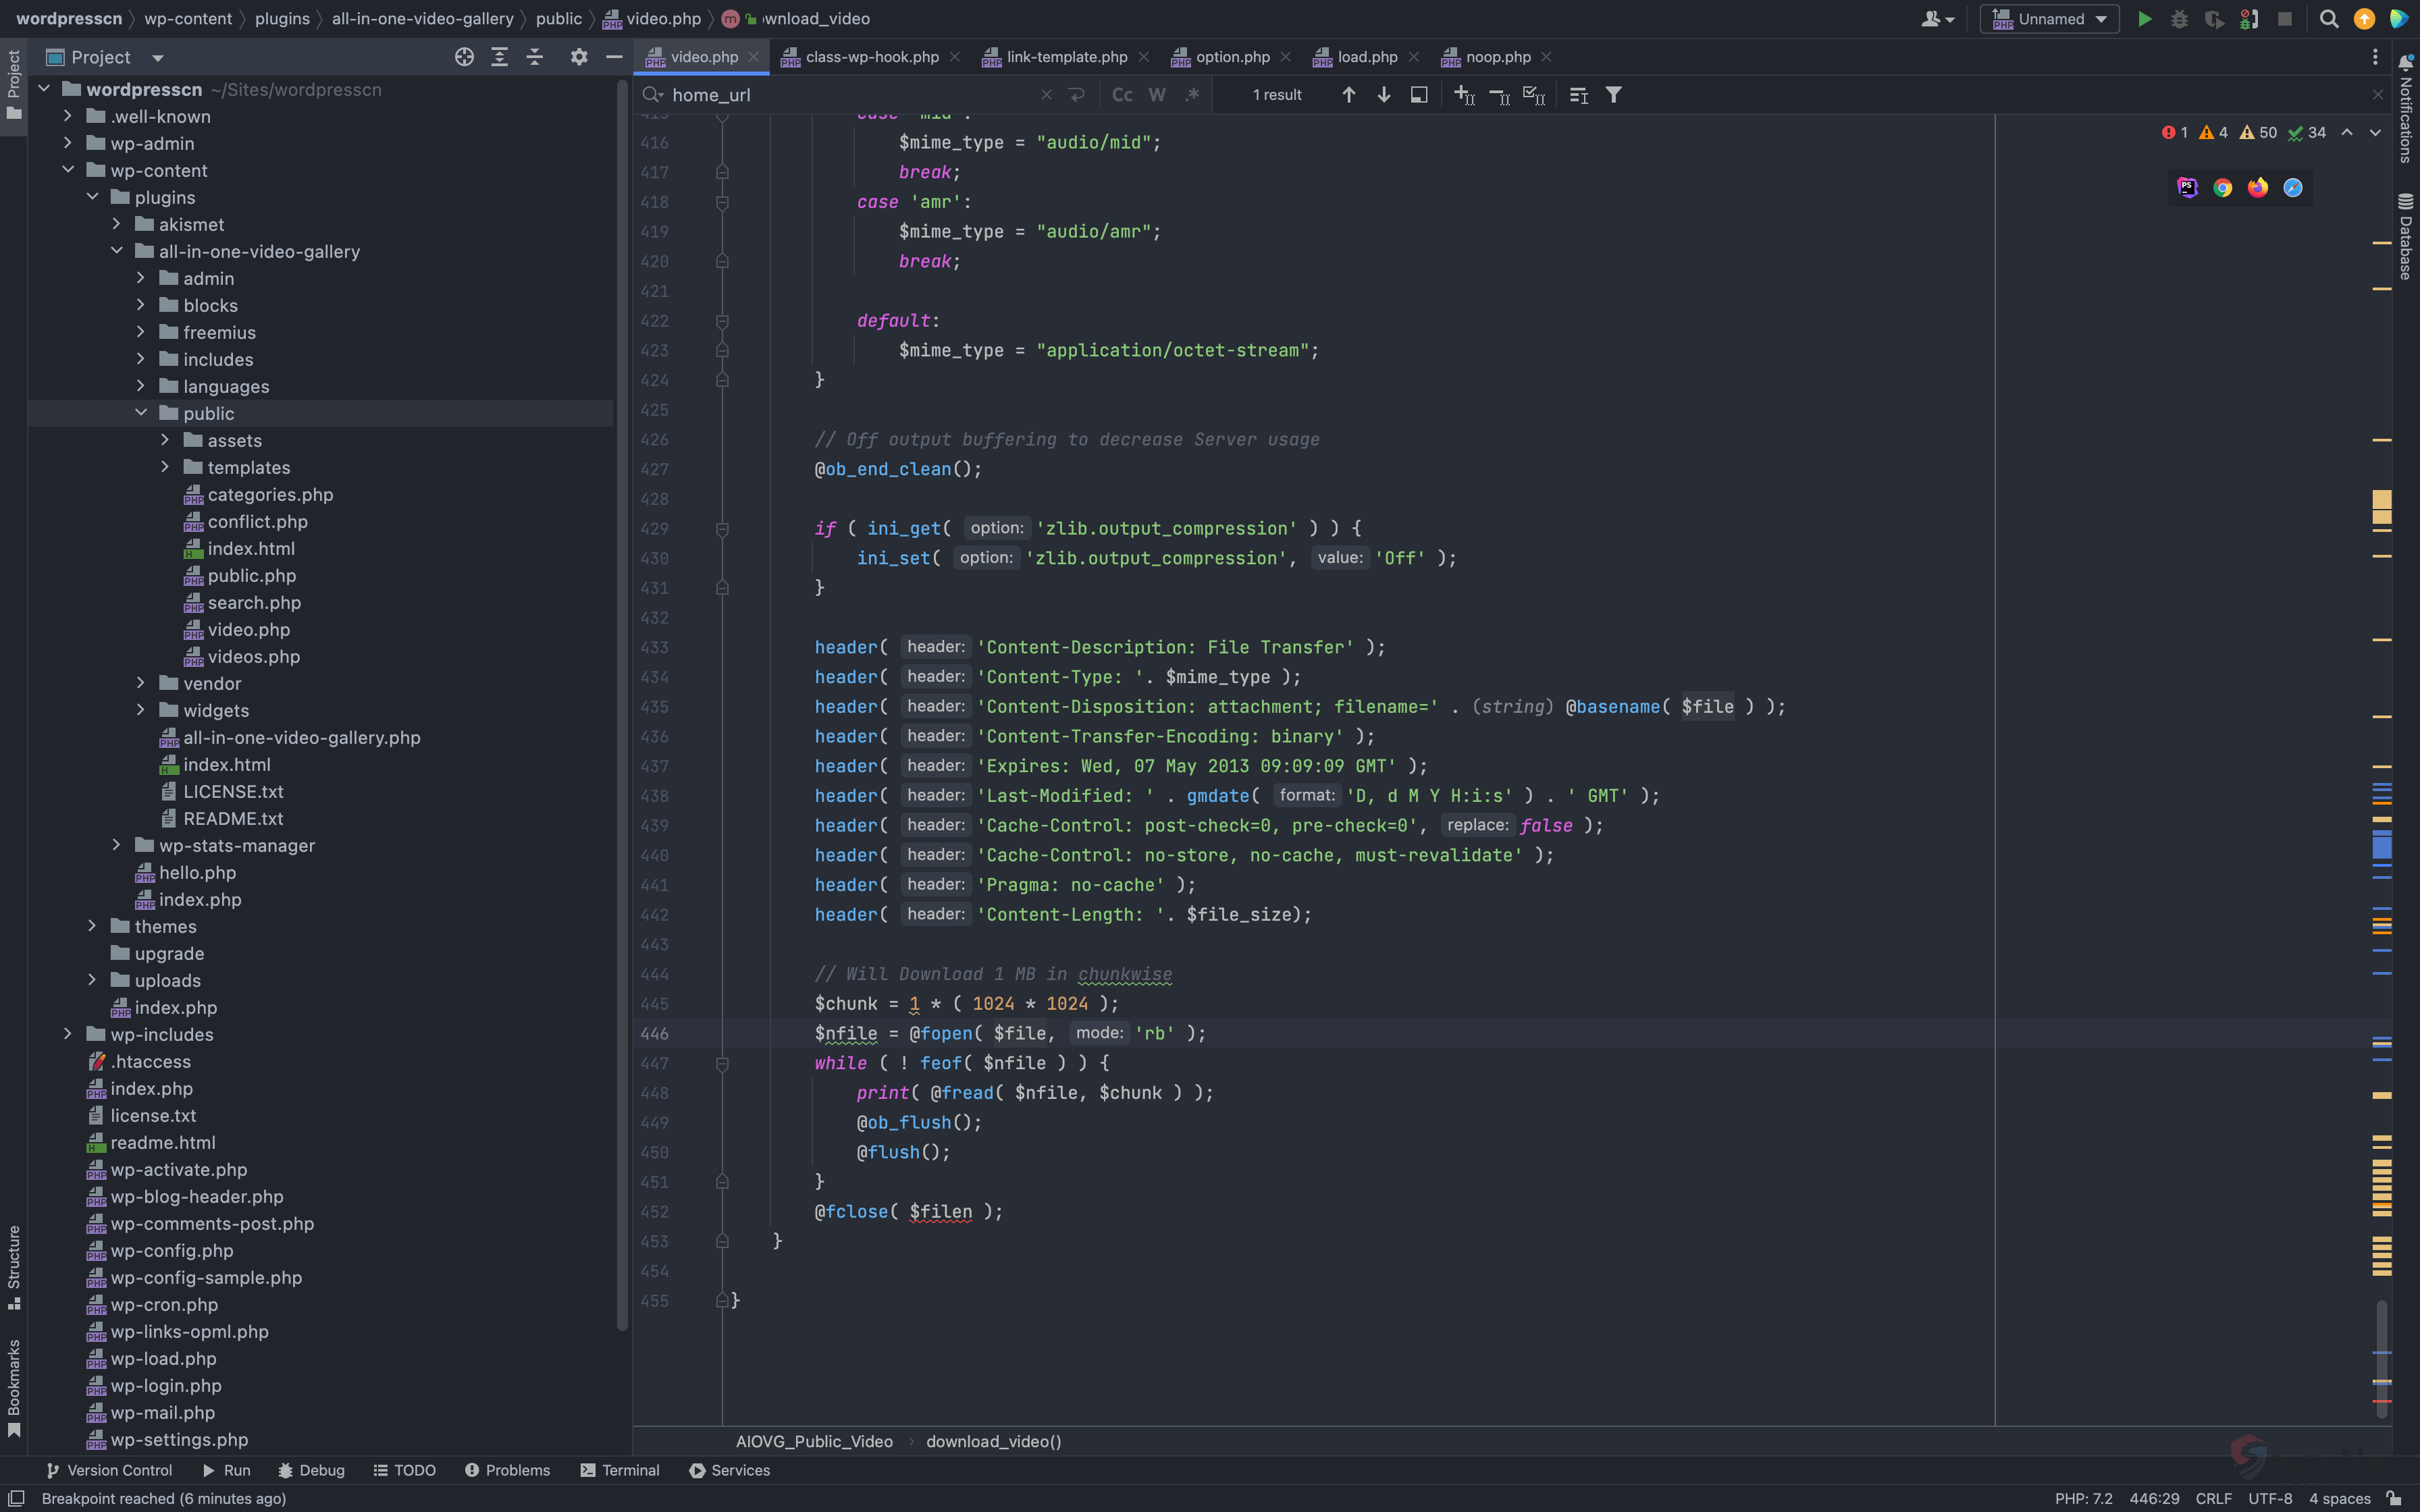Go to next search occurrence arrow
The width and height of the screenshot is (2420, 1512).
coord(1384,95)
